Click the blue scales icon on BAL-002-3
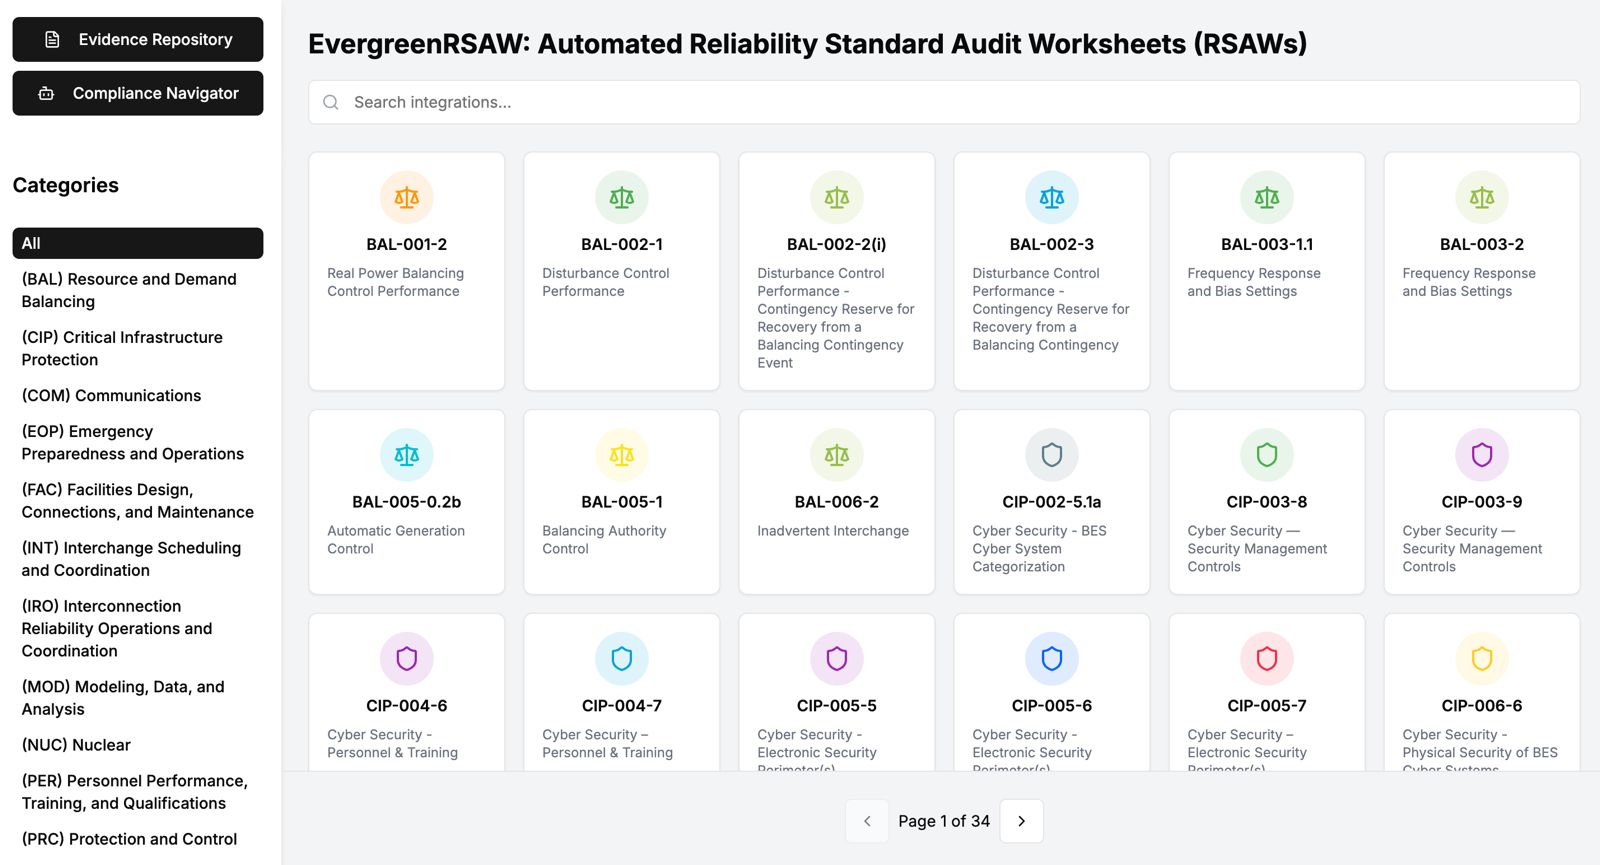 [x=1051, y=198]
